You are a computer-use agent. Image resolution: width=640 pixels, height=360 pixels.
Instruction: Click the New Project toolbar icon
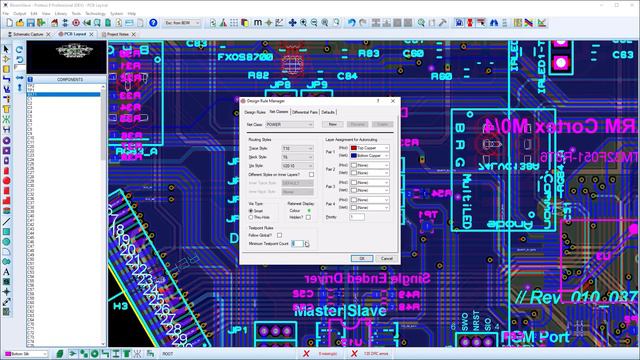[x=9, y=23]
